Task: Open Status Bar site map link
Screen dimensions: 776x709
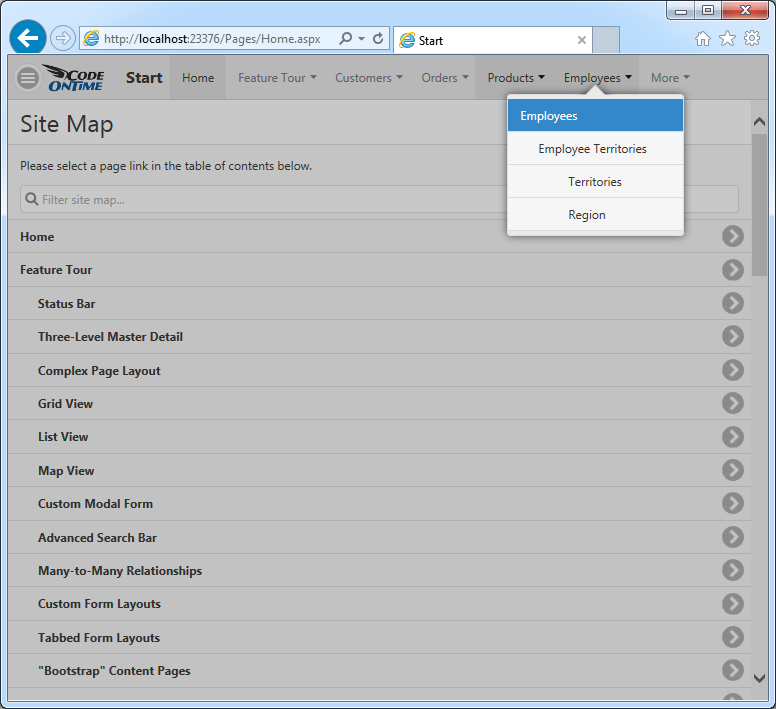Action: pyautogui.click(x=66, y=303)
